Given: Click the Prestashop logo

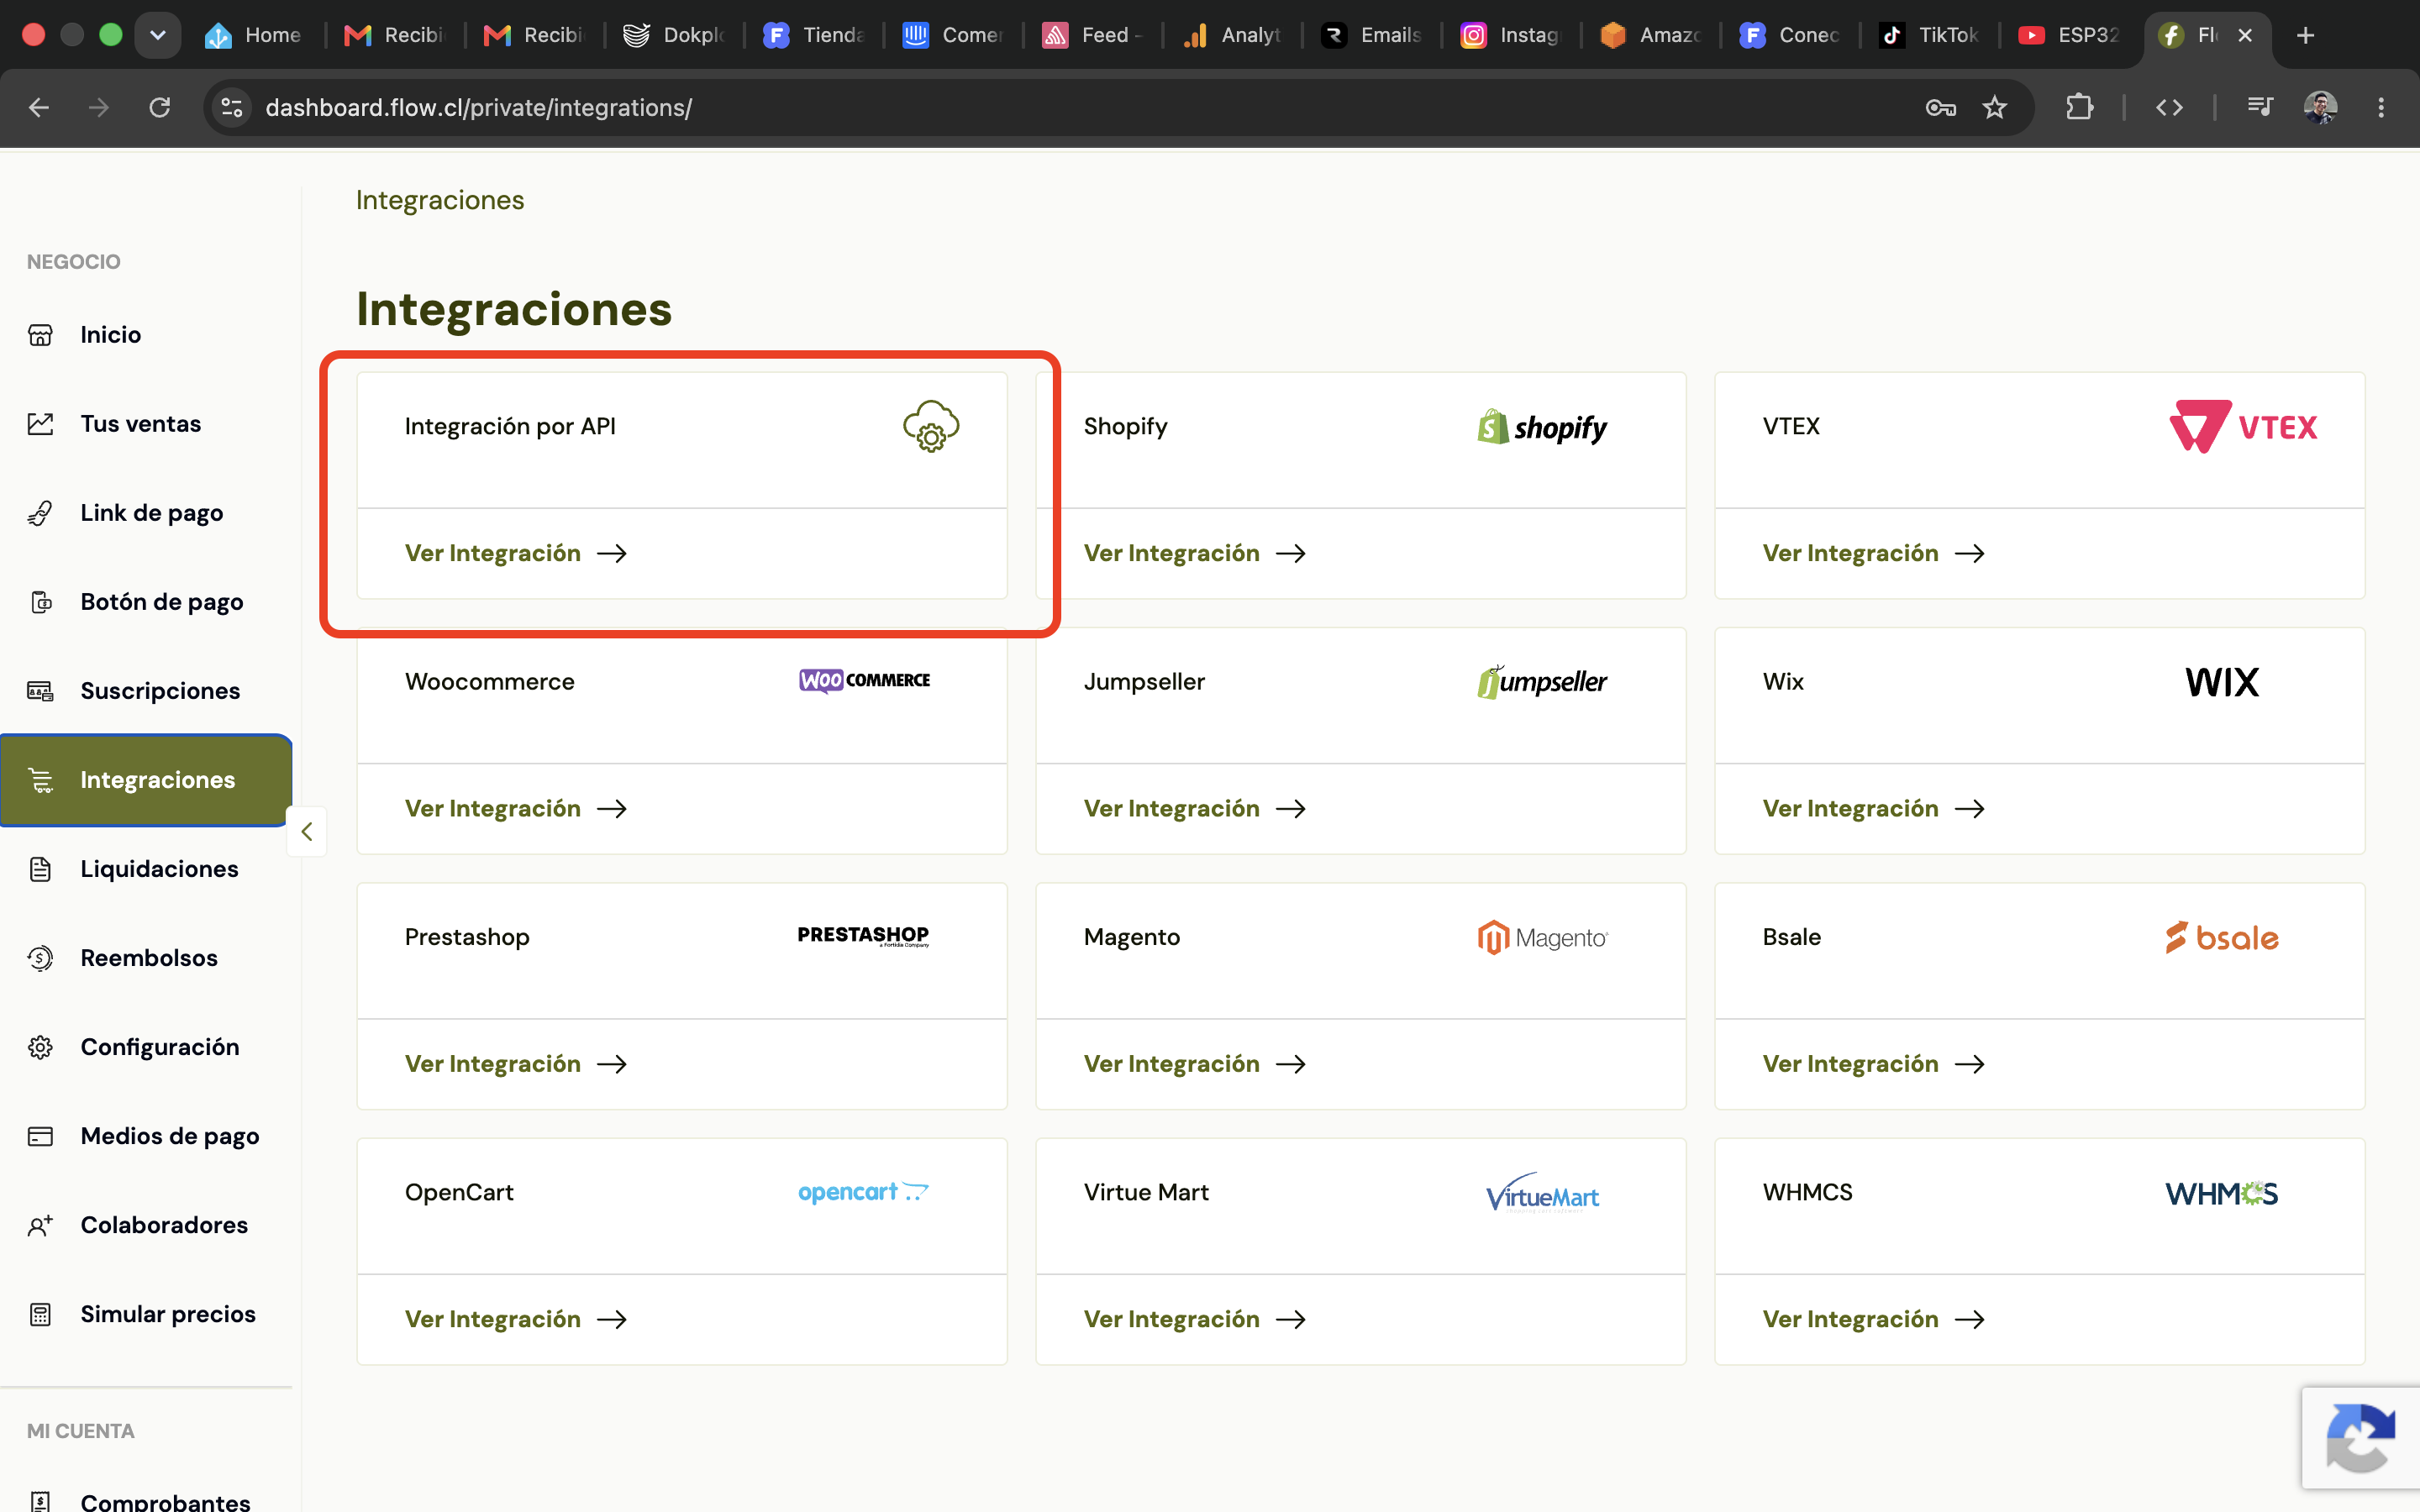Looking at the screenshot, I should coord(863,935).
